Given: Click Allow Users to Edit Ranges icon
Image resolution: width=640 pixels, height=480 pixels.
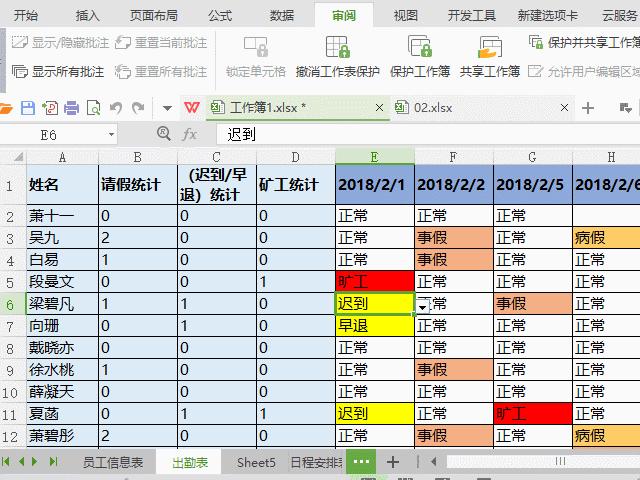Looking at the screenshot, I should 535,71.
